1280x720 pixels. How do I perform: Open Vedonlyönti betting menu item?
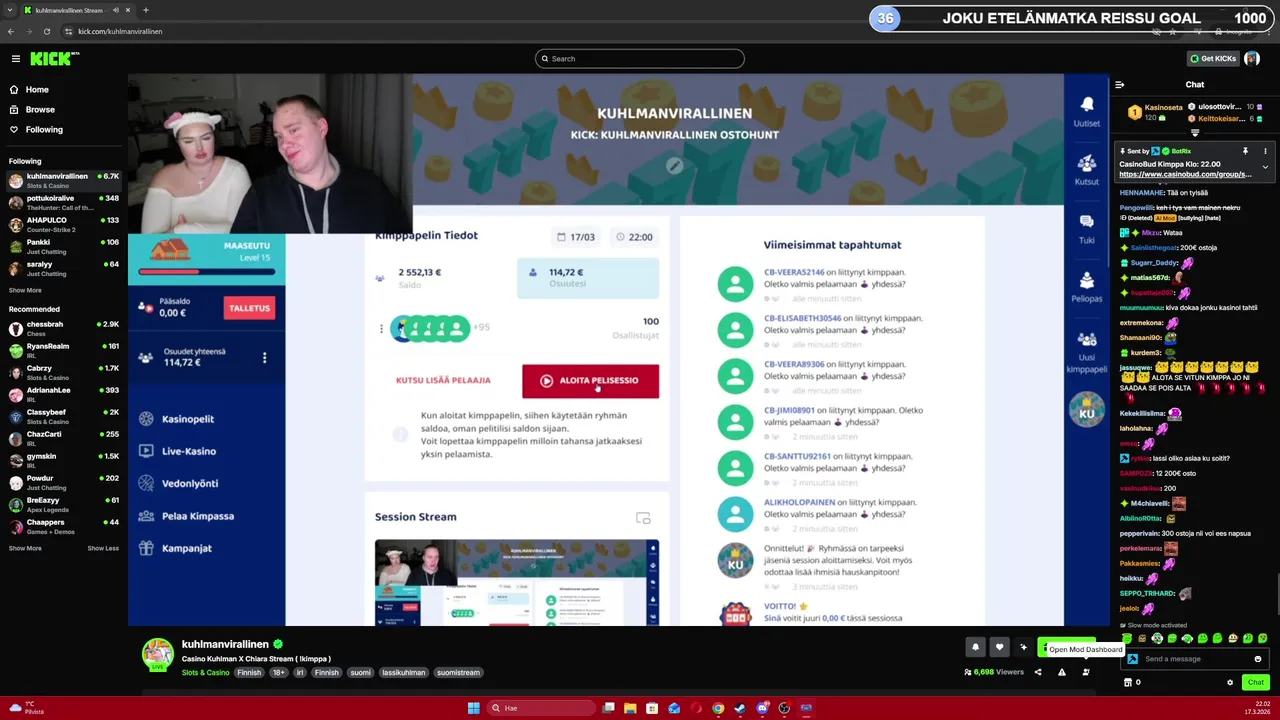[179, 483]
